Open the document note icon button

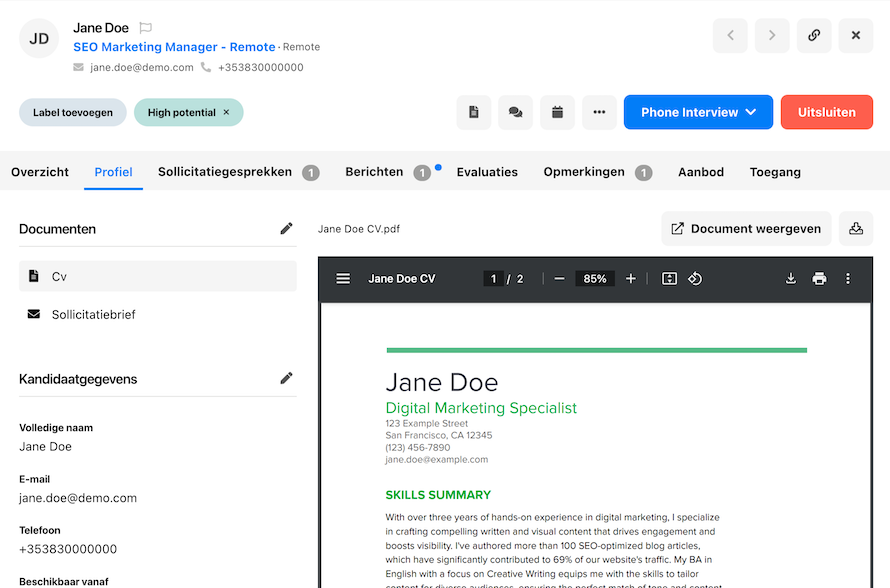[x=473, y=112]
